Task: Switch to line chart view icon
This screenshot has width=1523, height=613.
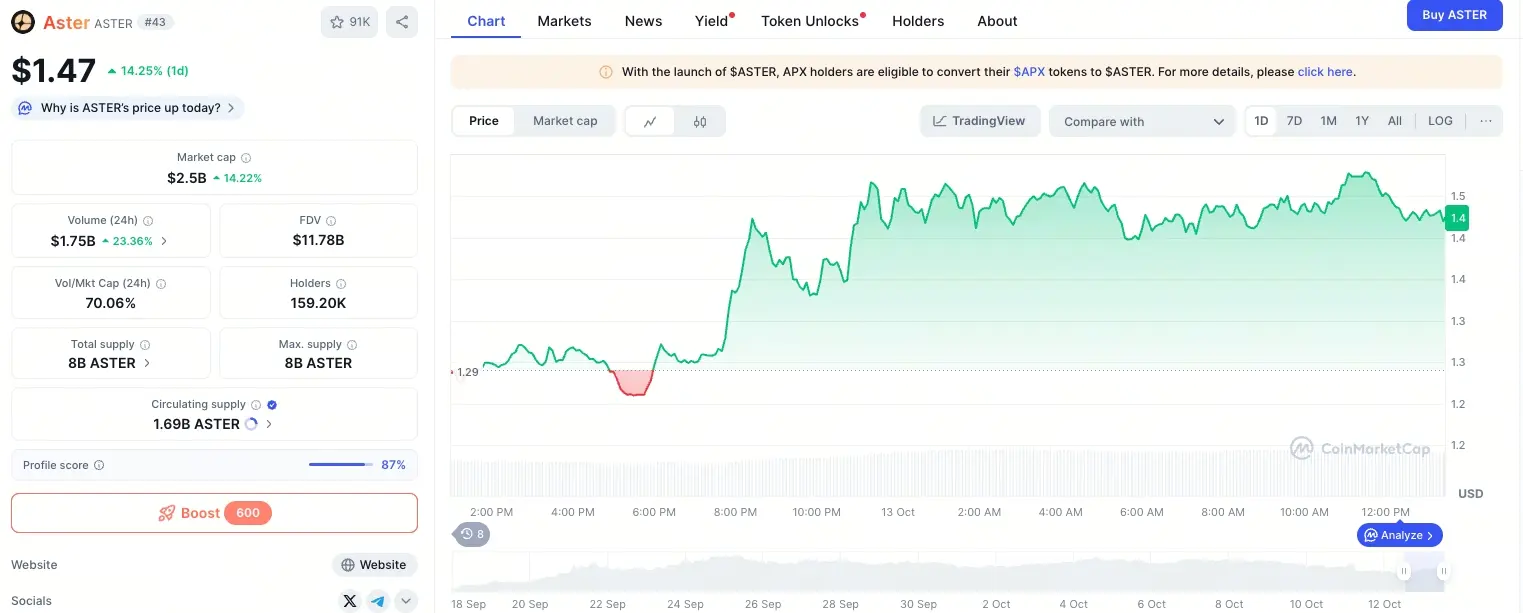Action: tap(650, 122)
